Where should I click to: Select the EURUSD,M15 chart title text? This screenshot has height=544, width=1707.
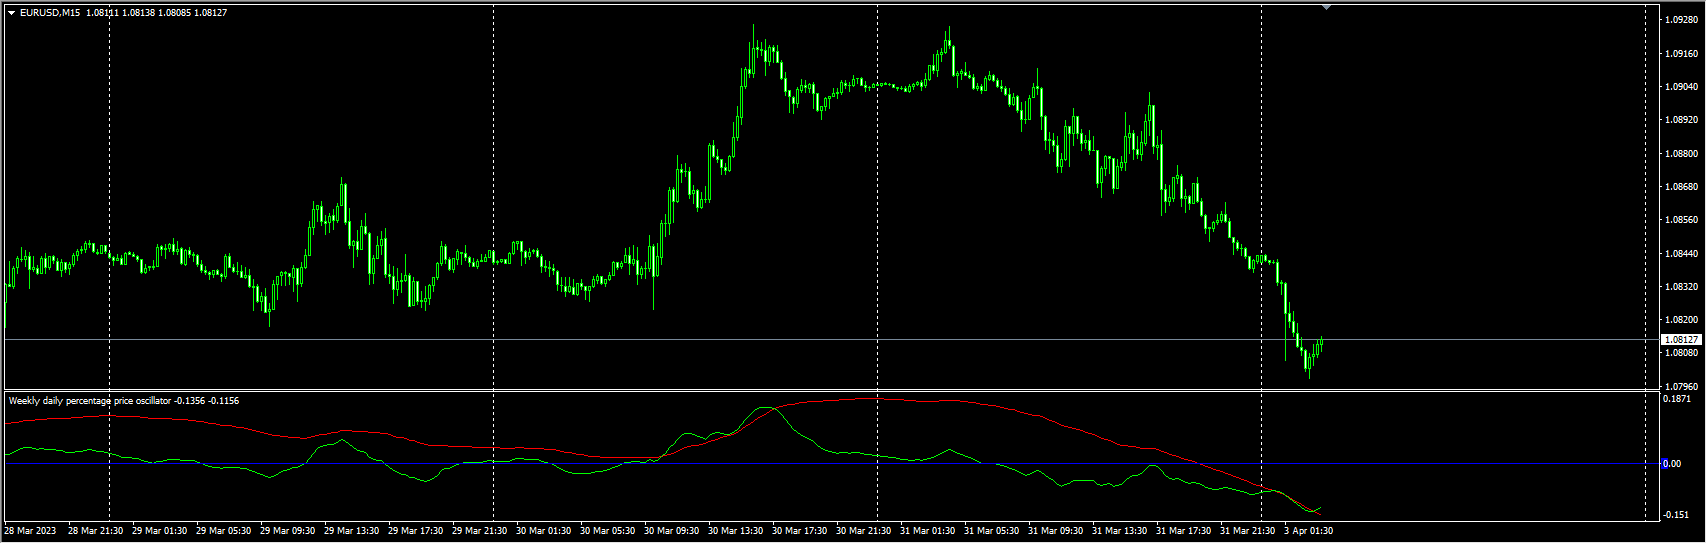tap(50, 13)
